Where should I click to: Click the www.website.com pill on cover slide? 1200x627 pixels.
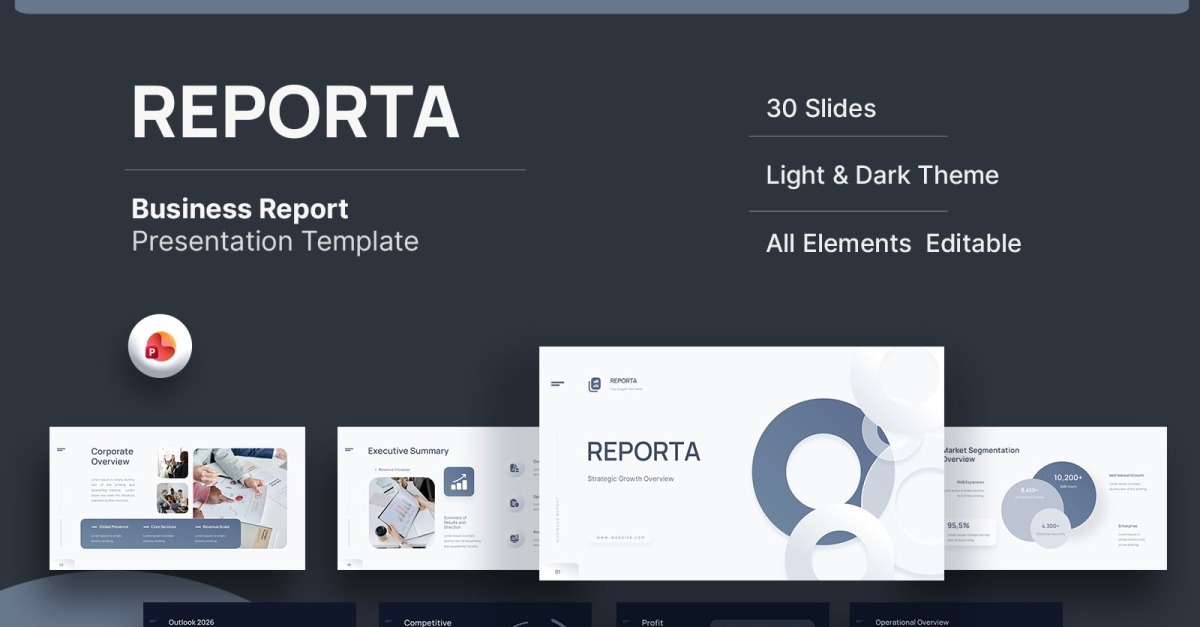click(x=621, y=537)
